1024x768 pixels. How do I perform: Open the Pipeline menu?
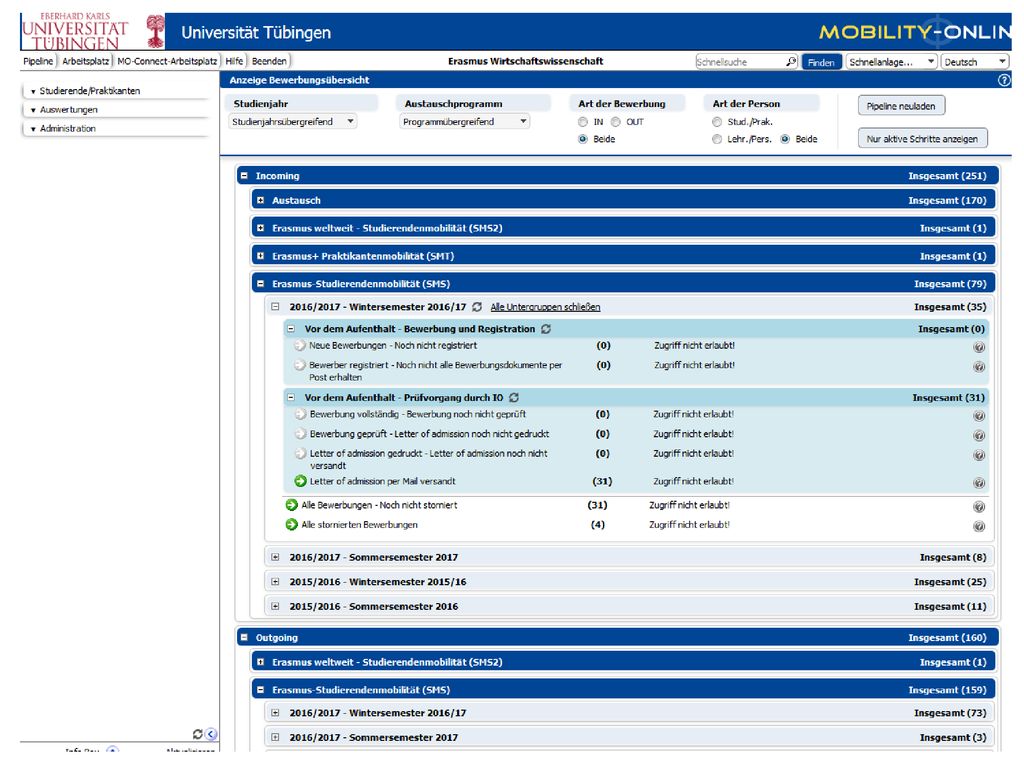tap(38, 61)
